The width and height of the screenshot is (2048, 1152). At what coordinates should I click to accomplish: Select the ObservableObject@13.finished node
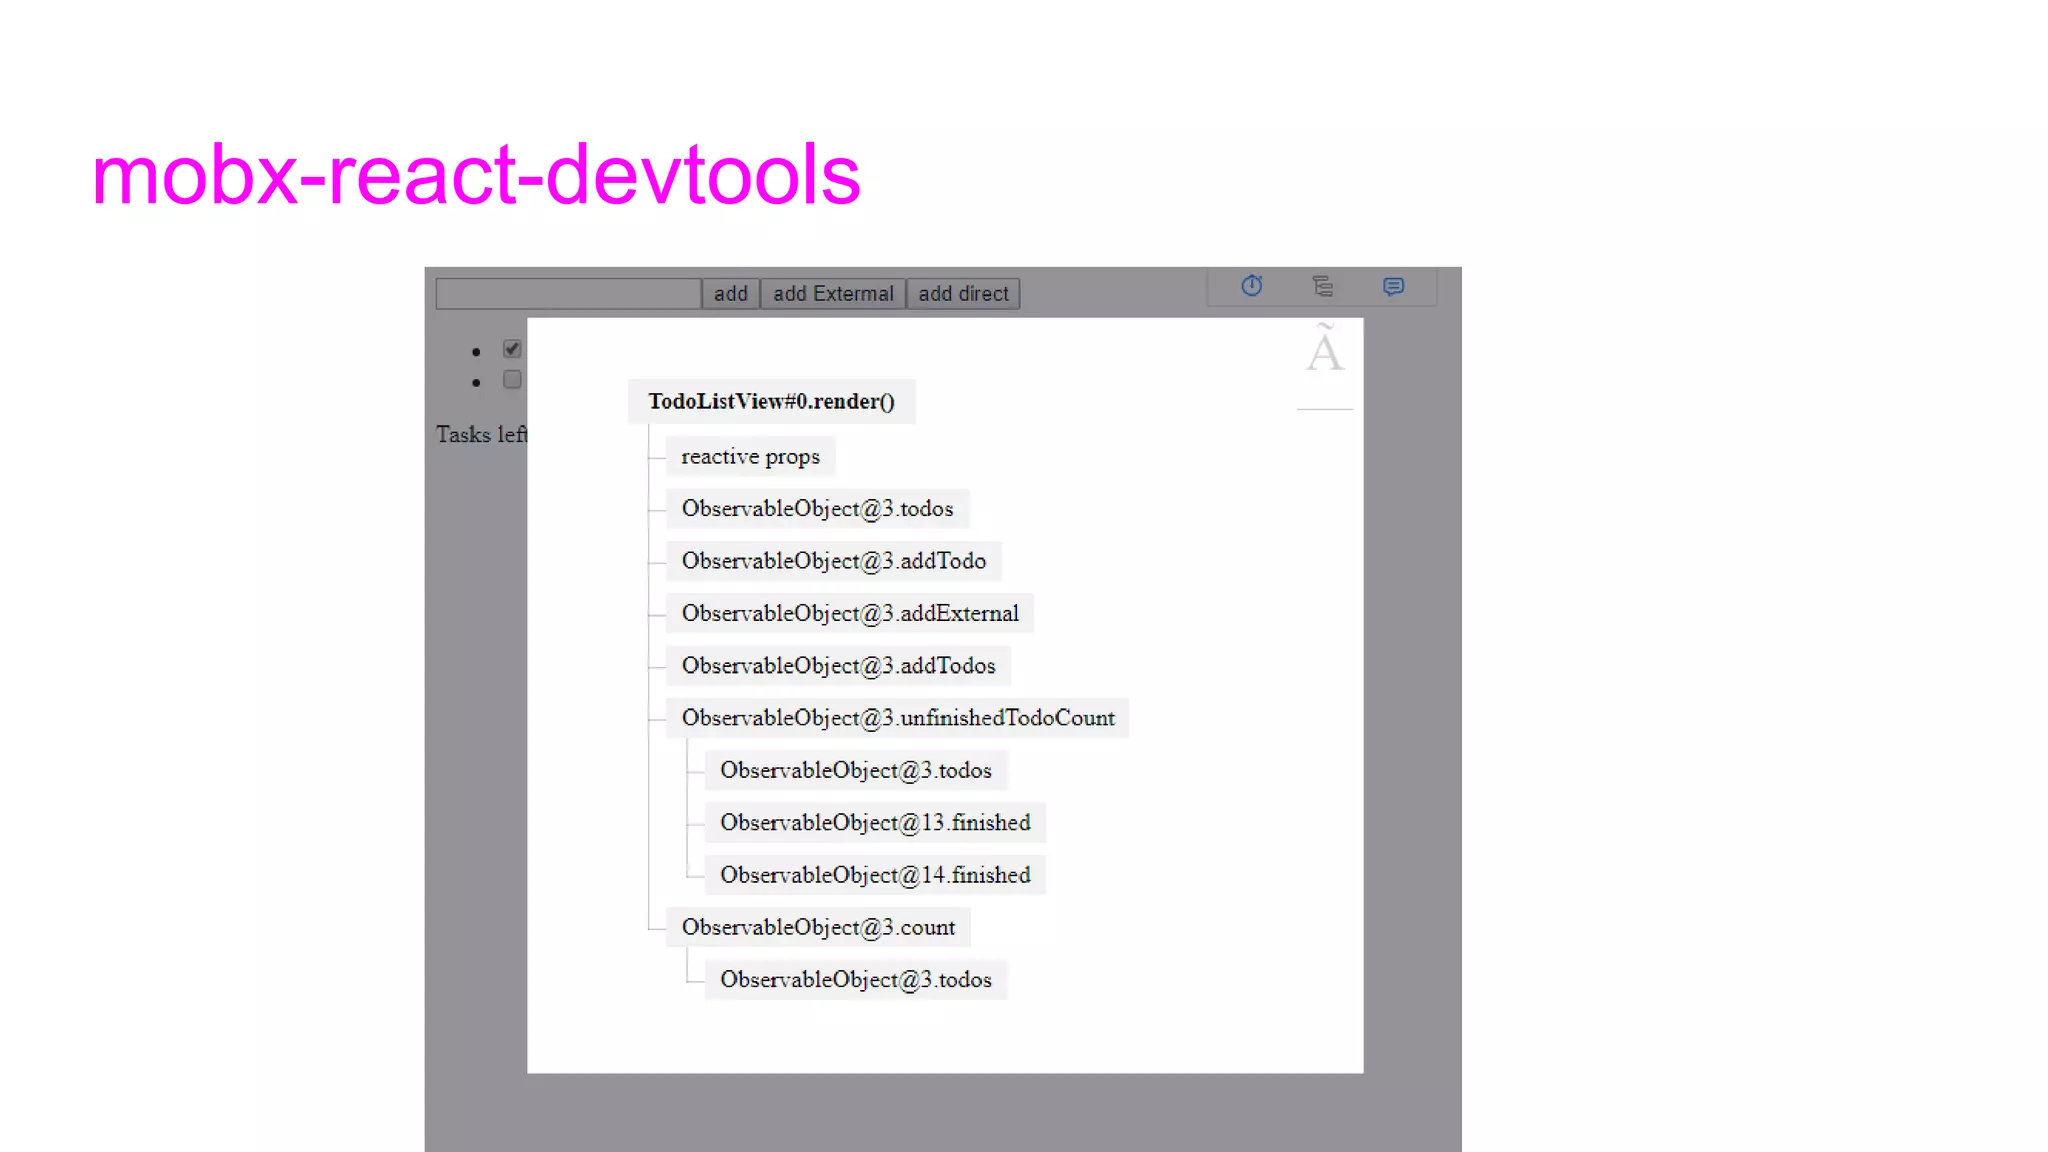tap(875, 822)
